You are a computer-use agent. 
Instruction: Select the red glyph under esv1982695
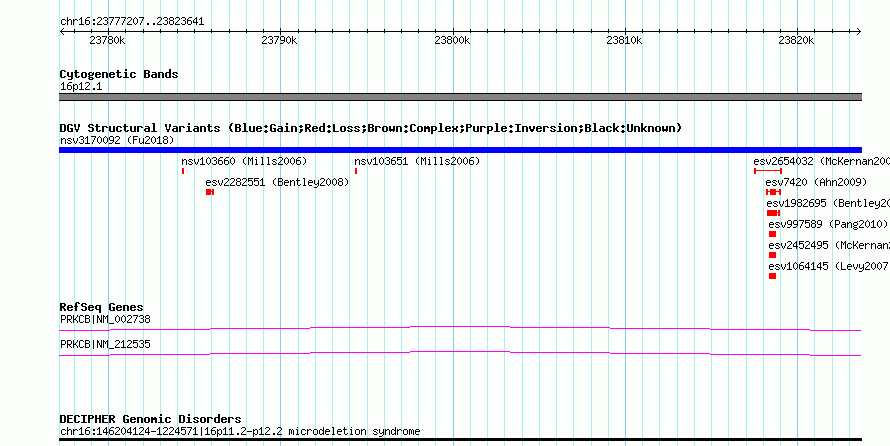click(773, 213)
